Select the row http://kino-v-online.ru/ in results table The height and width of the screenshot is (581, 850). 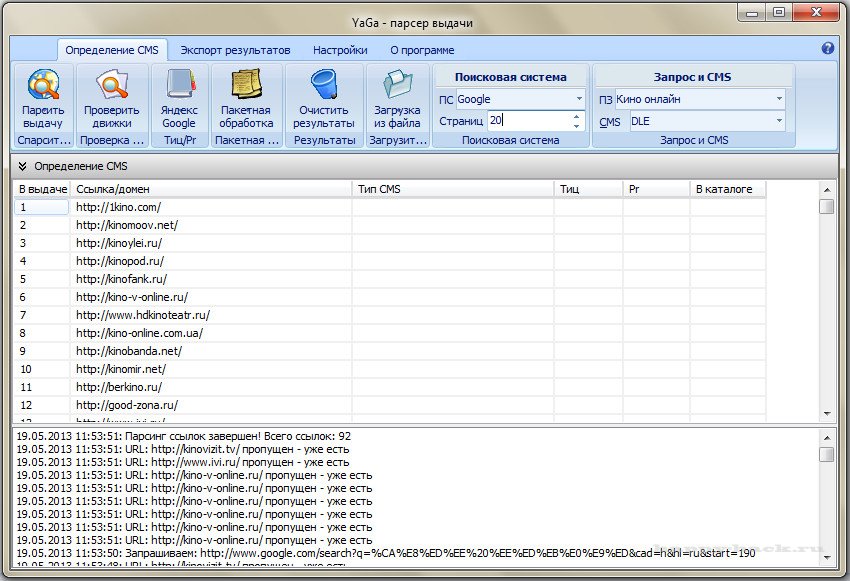coord(390,297)
